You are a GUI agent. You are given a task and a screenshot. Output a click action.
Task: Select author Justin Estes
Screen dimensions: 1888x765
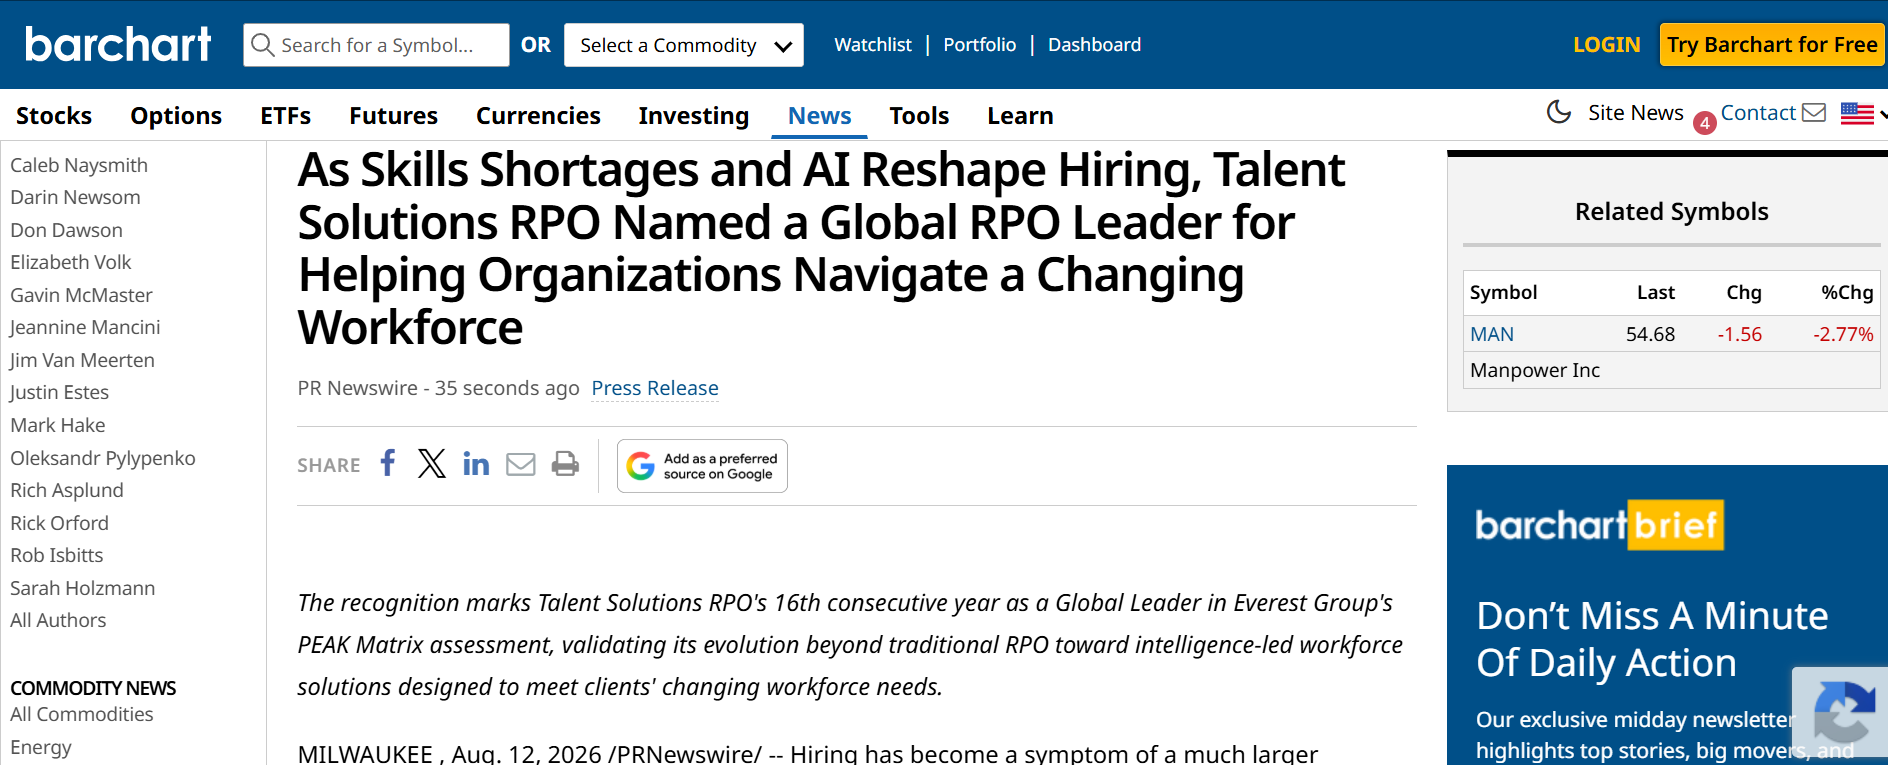coord(59,392)
